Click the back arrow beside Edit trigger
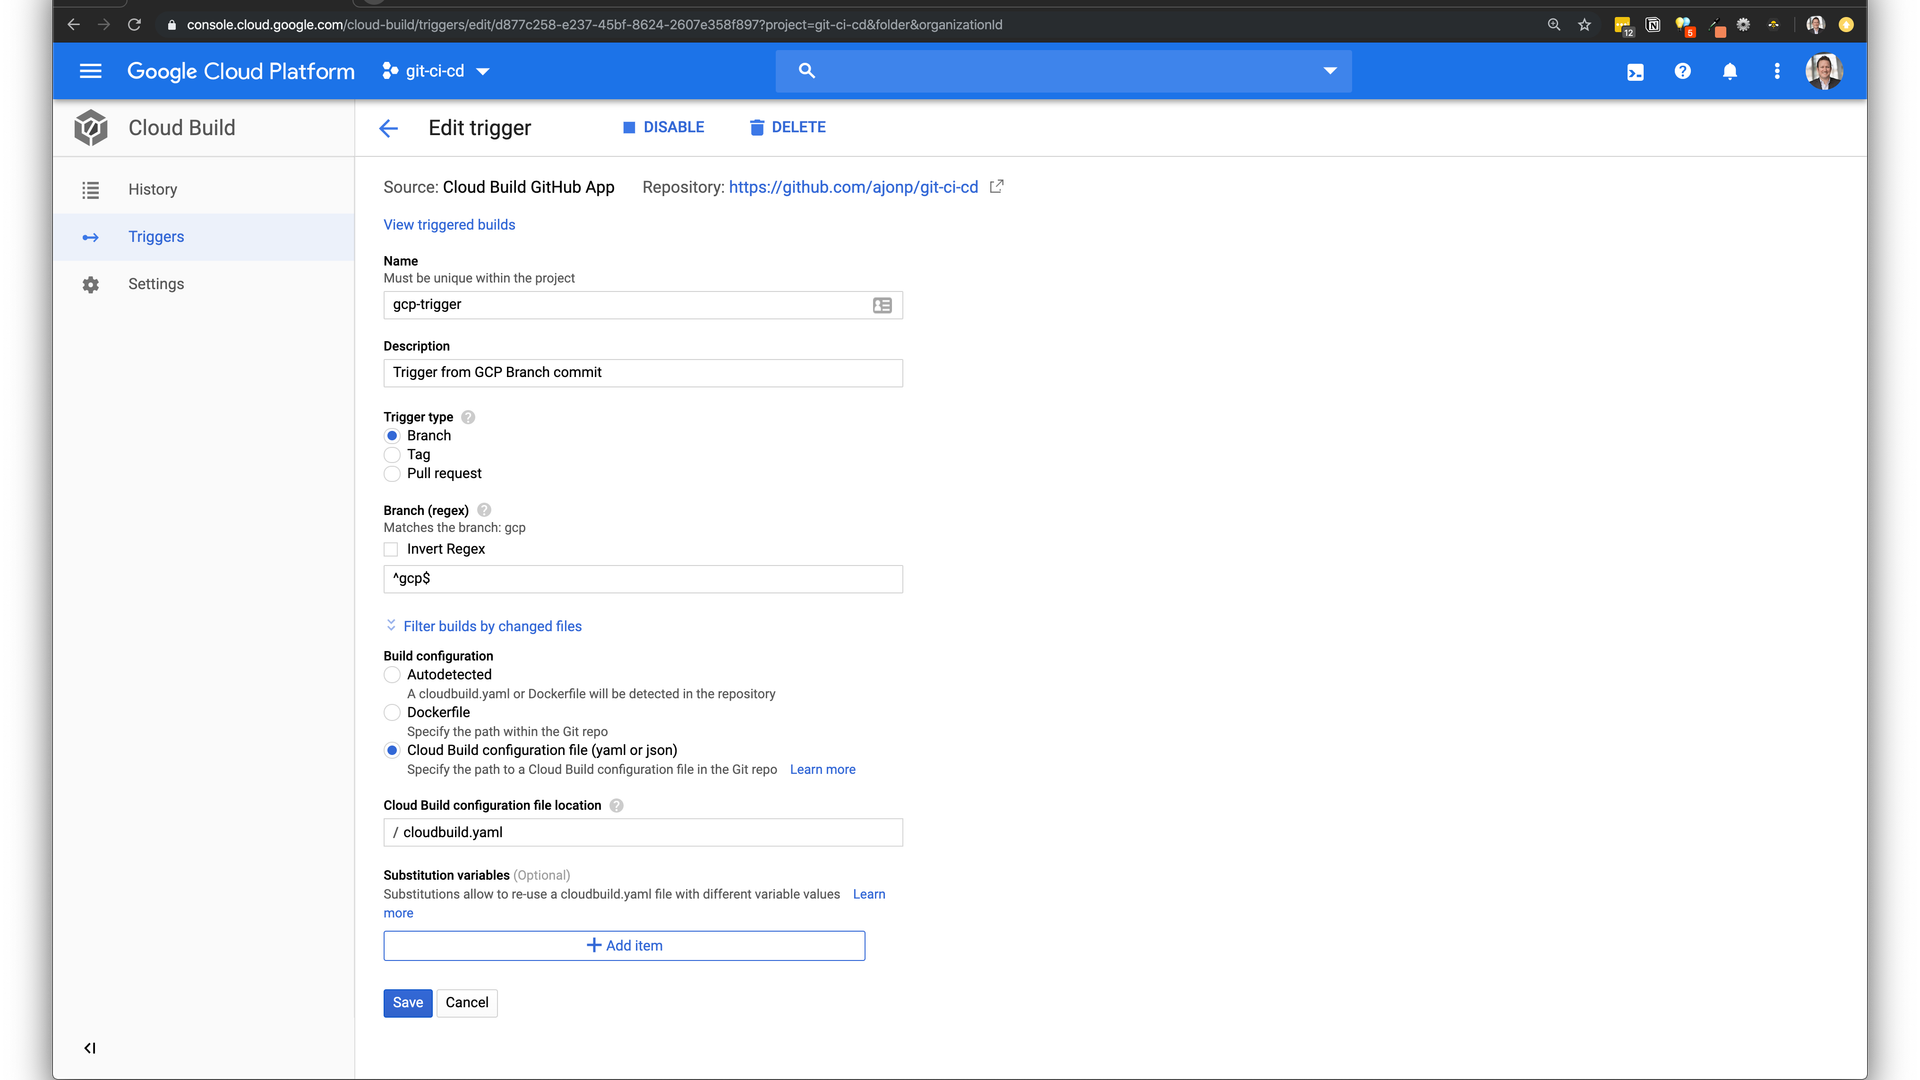 tap(389, 128)
